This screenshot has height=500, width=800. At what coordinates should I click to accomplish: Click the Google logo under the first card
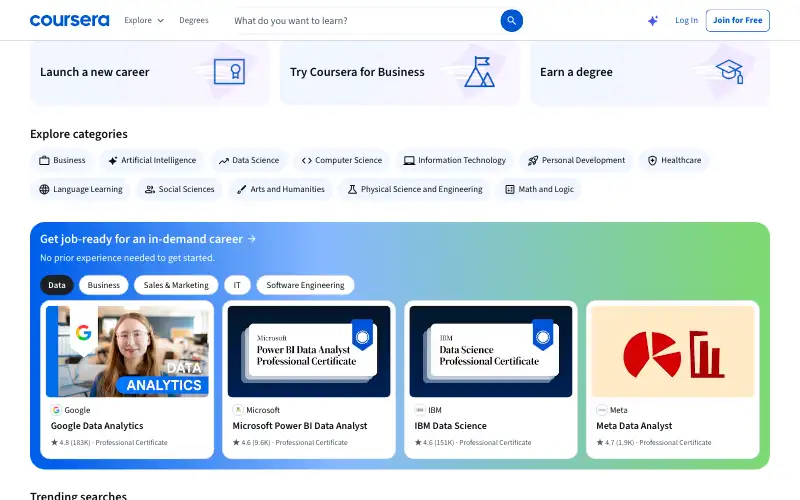56,410
